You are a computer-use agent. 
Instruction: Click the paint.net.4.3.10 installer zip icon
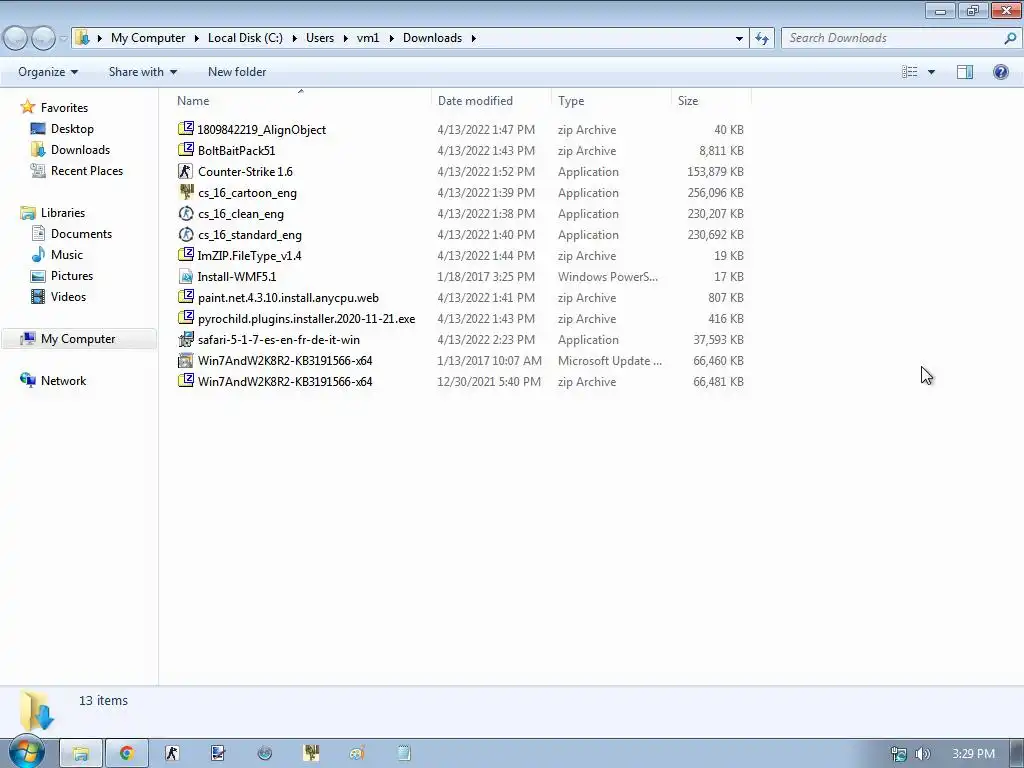pos(186,297)
